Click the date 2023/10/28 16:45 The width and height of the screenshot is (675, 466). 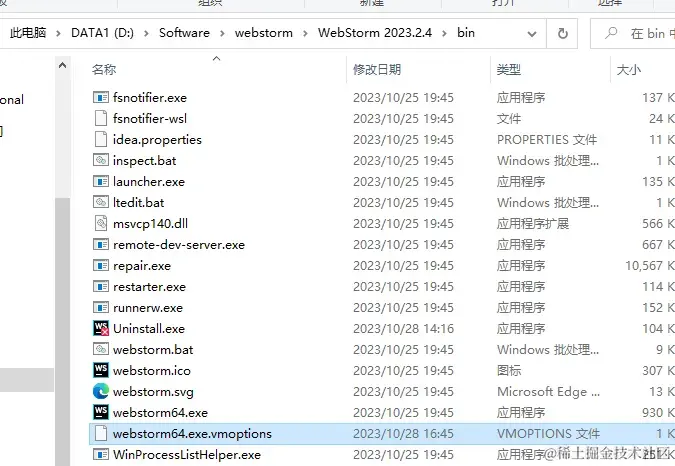click(x=403, y=433)
